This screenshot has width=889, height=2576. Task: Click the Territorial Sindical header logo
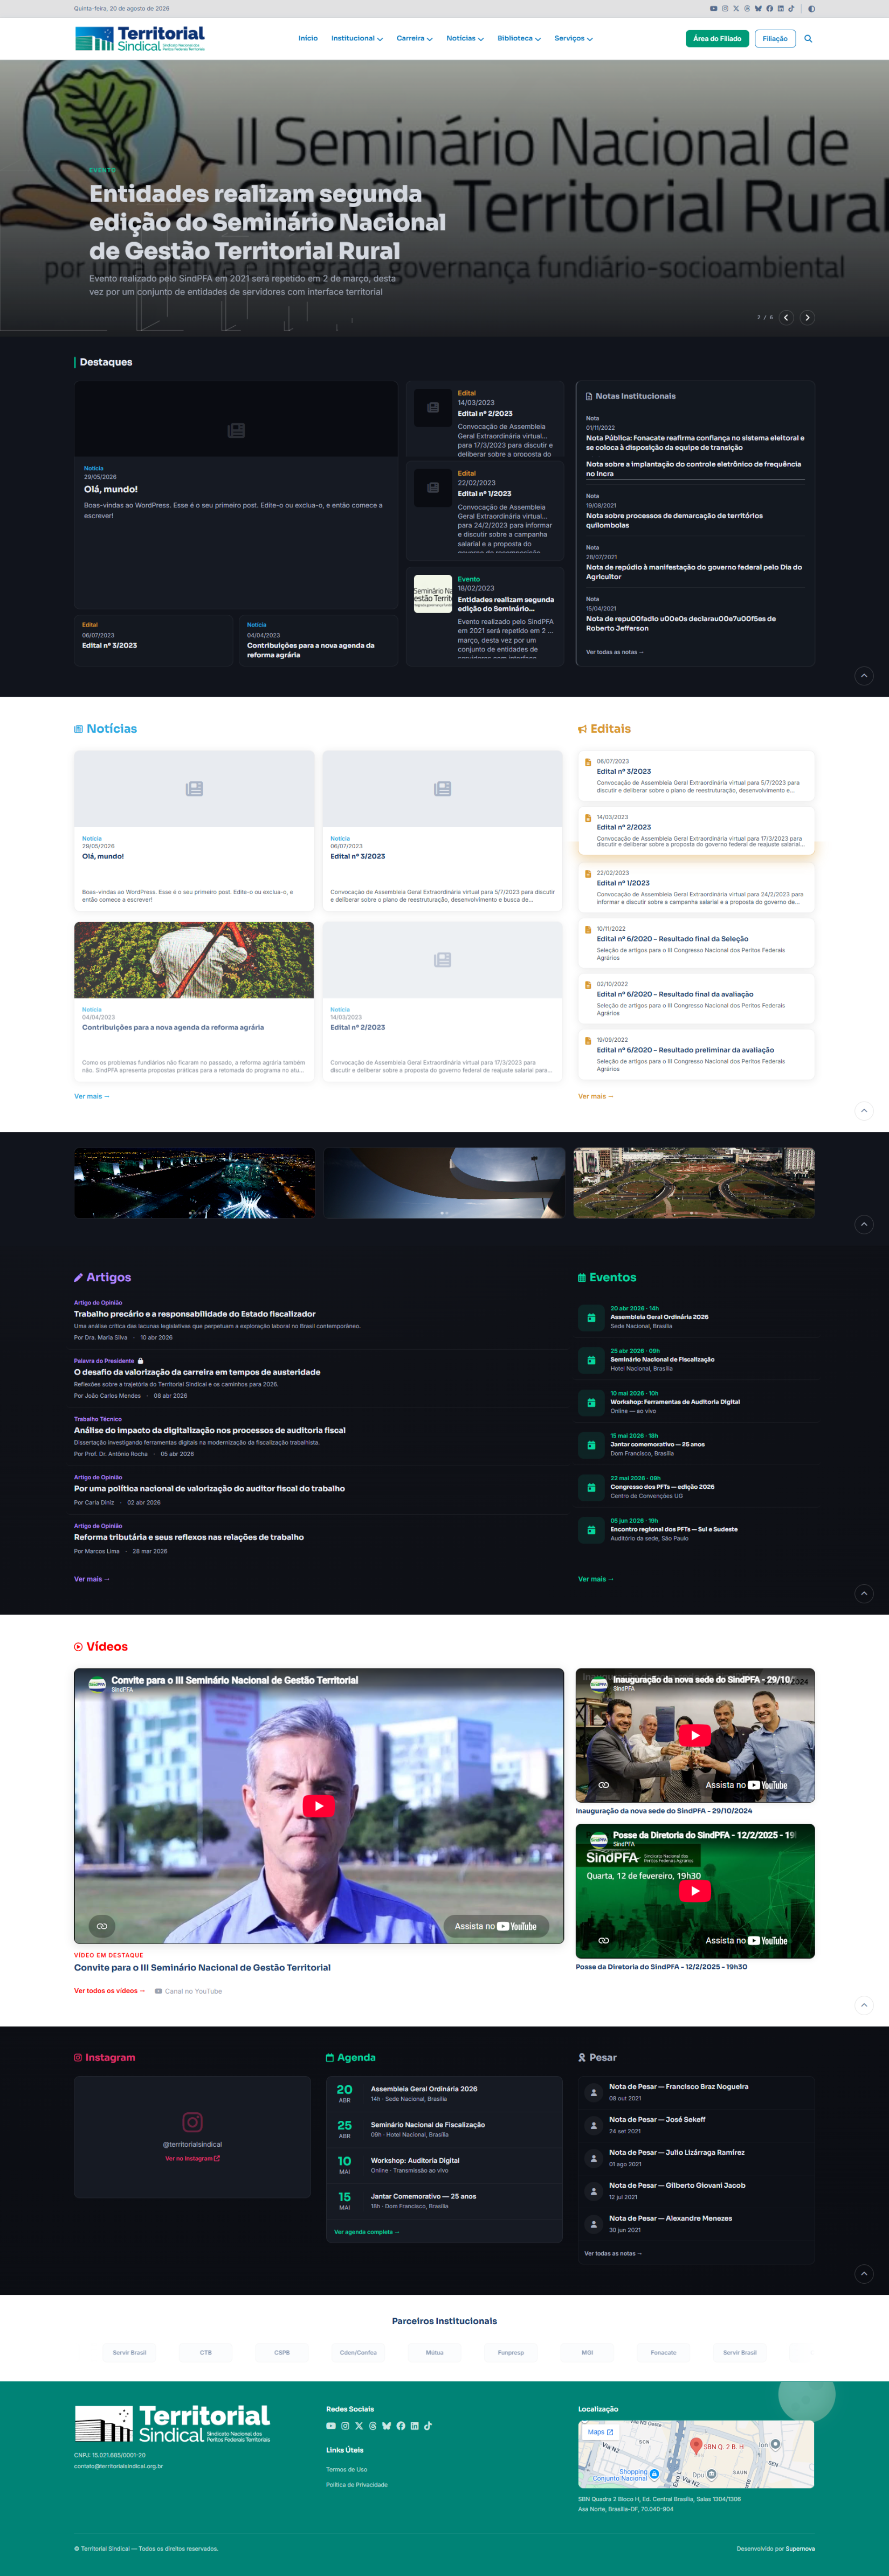140,39
